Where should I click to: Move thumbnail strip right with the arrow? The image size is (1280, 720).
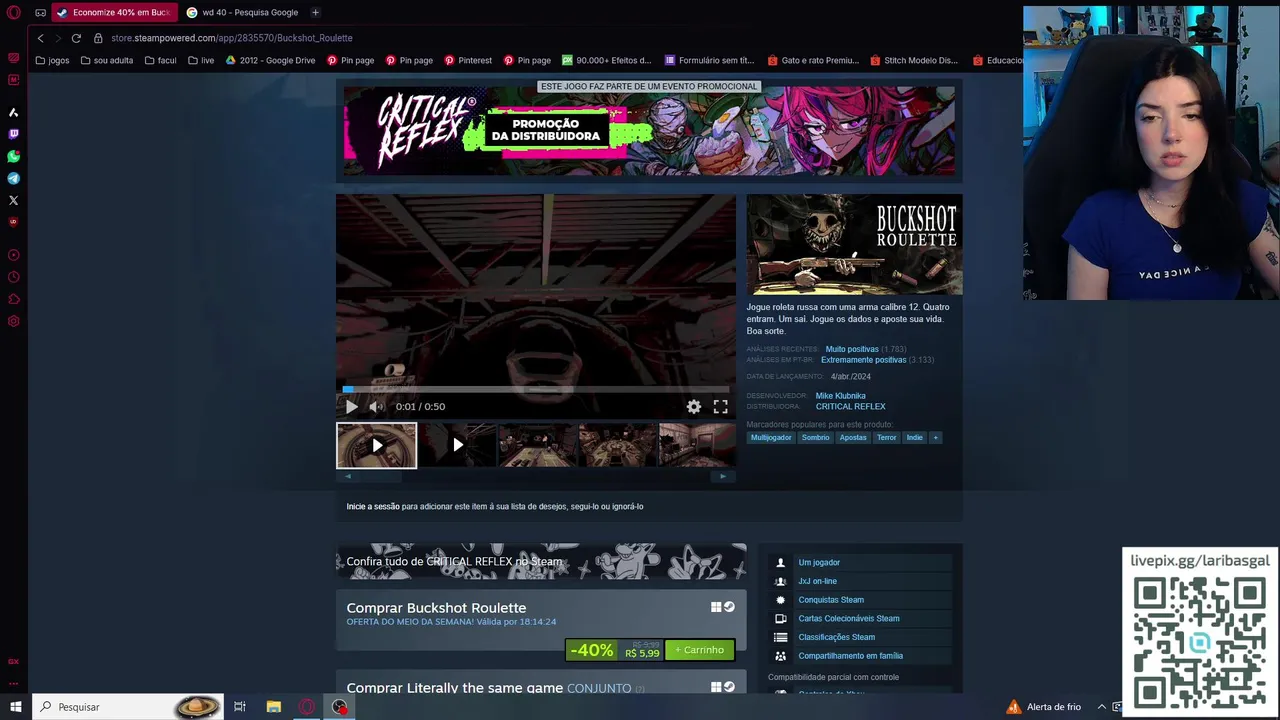pyautogui.click(x=723, y=476)
